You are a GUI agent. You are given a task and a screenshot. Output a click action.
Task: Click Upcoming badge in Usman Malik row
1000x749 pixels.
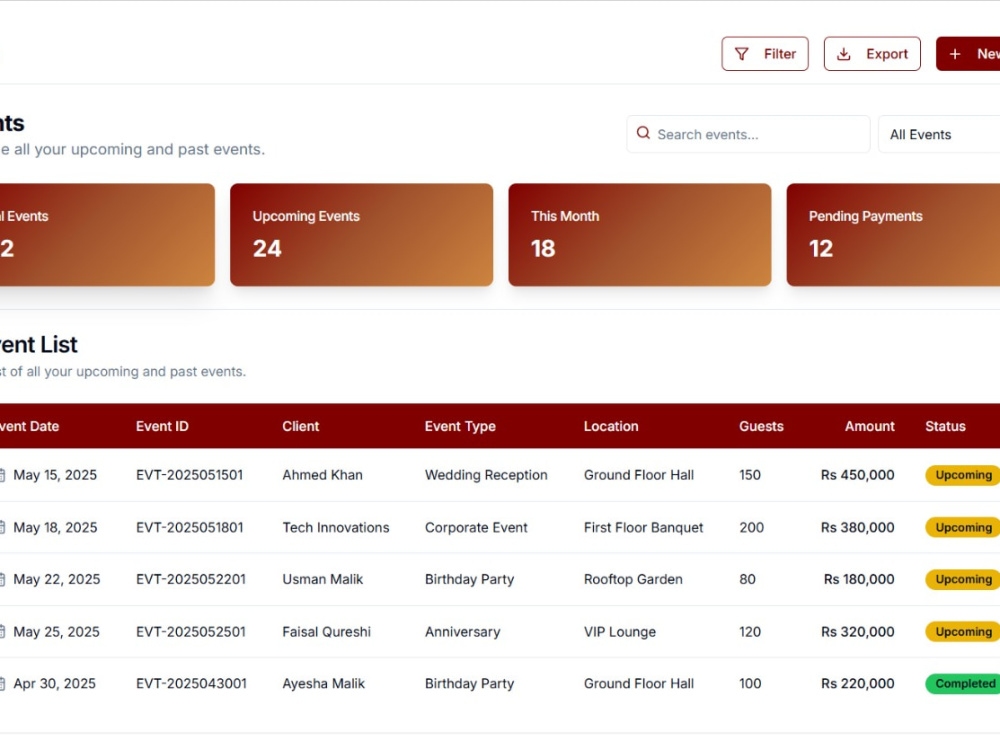[962, 579]
